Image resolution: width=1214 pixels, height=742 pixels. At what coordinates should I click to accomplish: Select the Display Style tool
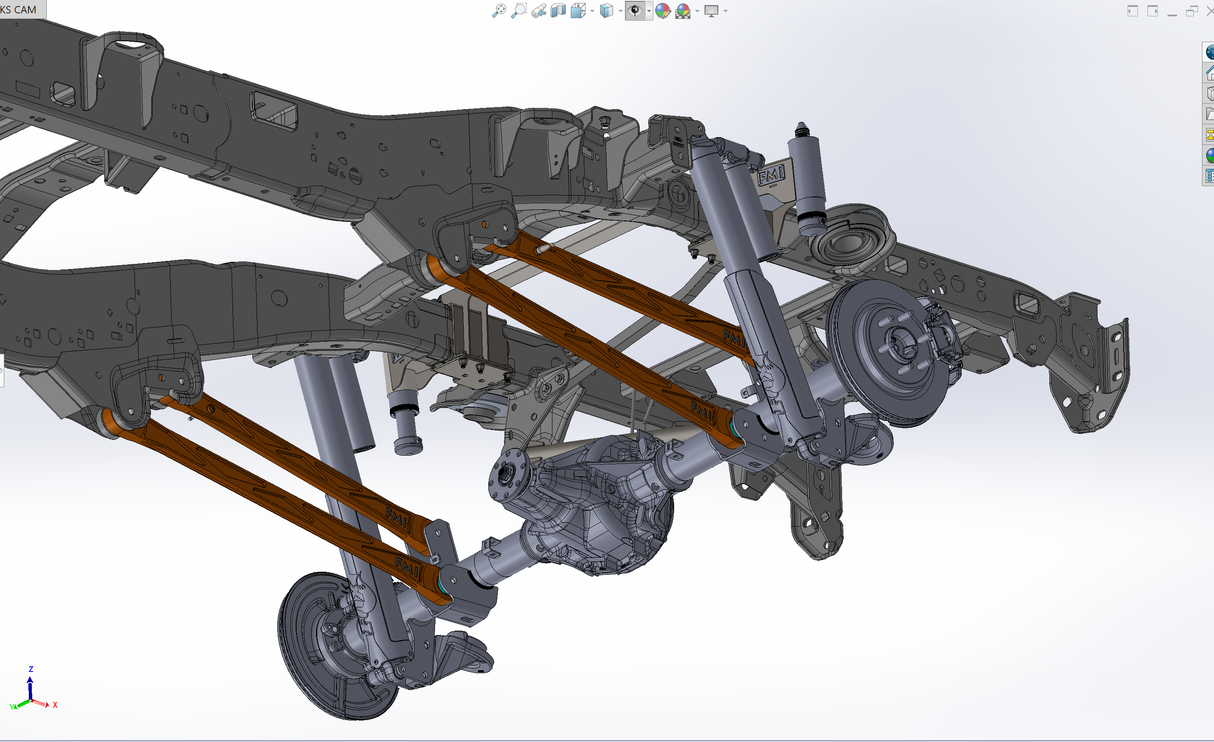tap(608, 10)
